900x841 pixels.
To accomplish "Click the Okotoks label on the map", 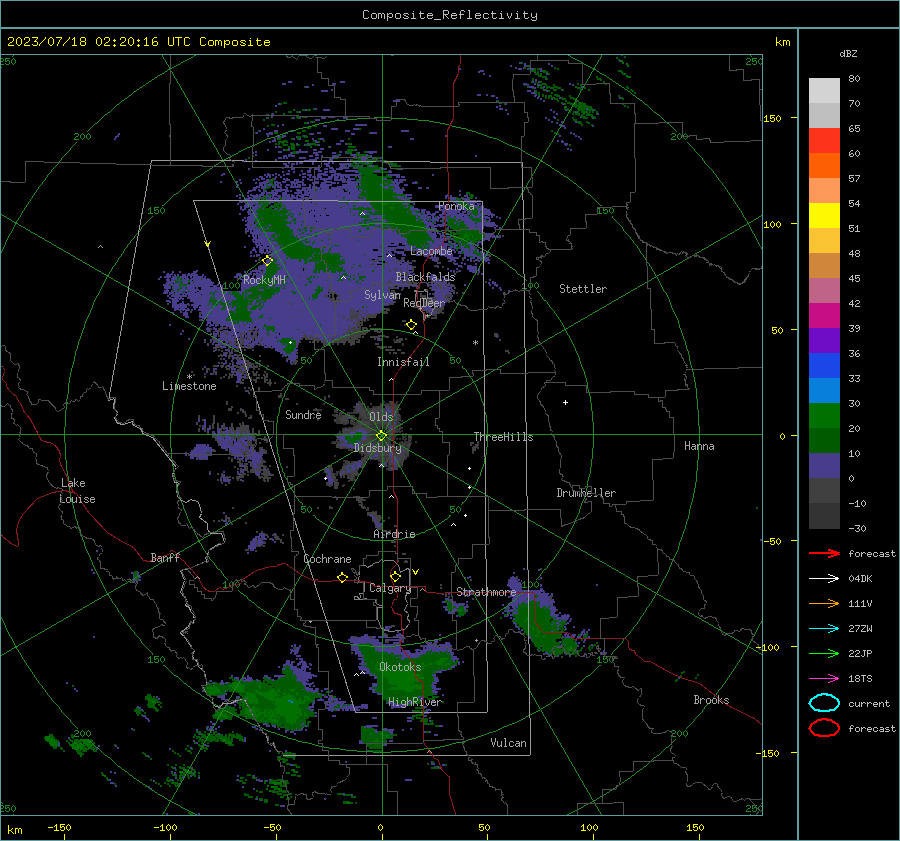I will click(400, 667).
